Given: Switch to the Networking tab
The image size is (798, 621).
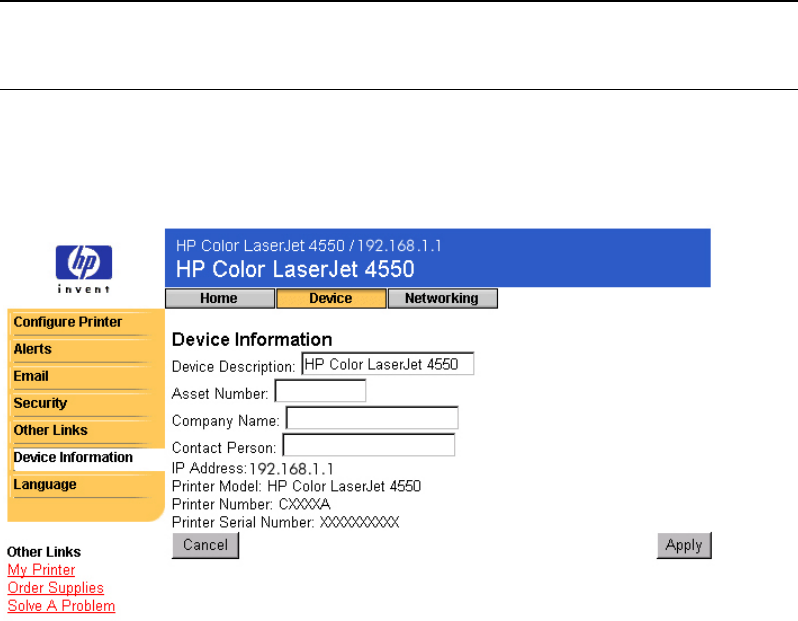Looking at the screenshot, I should click(442, 298).
